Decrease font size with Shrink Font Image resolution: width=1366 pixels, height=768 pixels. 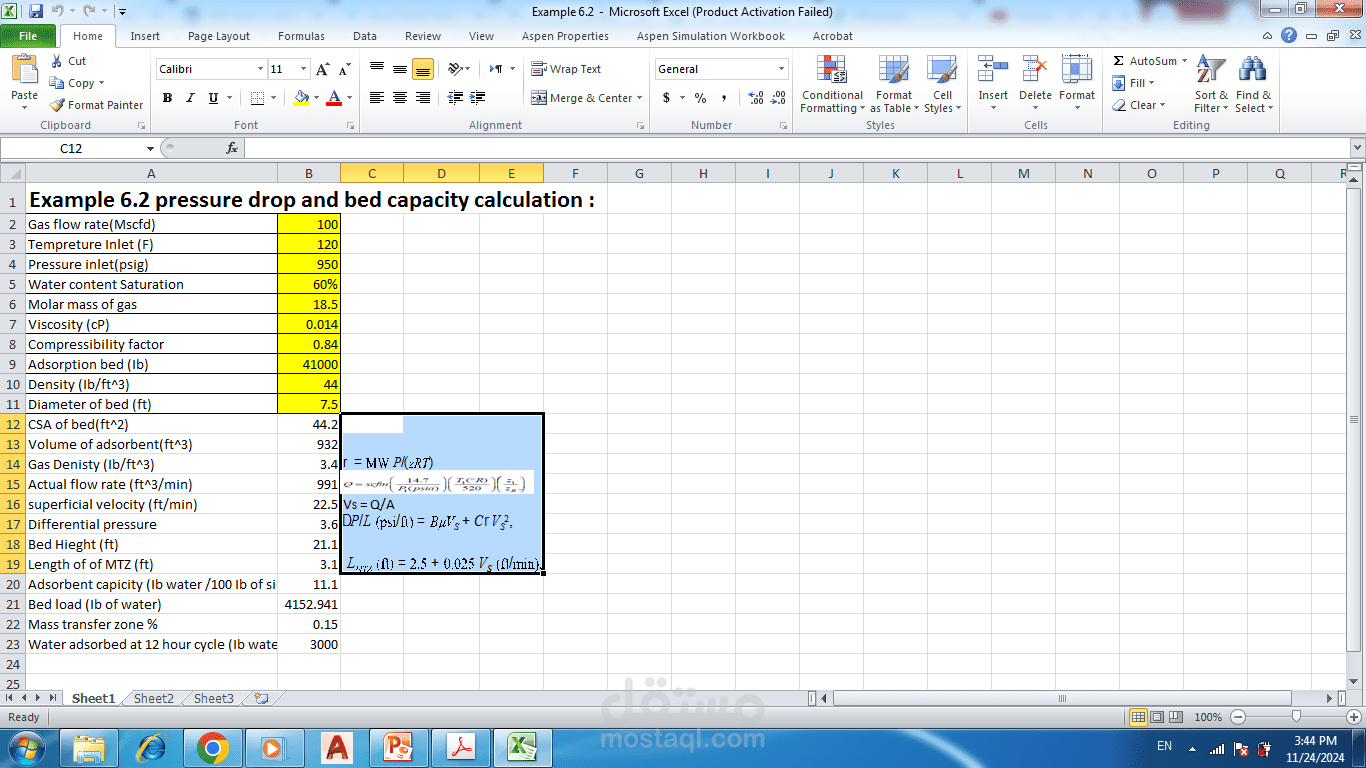(x=344, y=69)
